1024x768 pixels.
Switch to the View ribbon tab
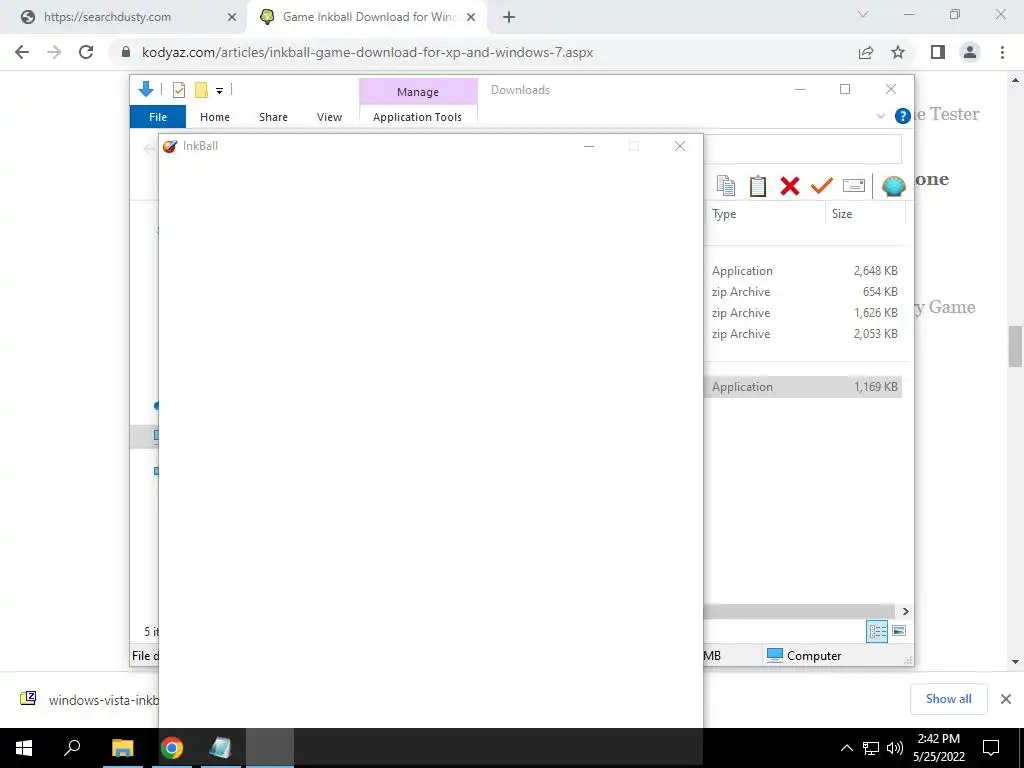[329, 117]
